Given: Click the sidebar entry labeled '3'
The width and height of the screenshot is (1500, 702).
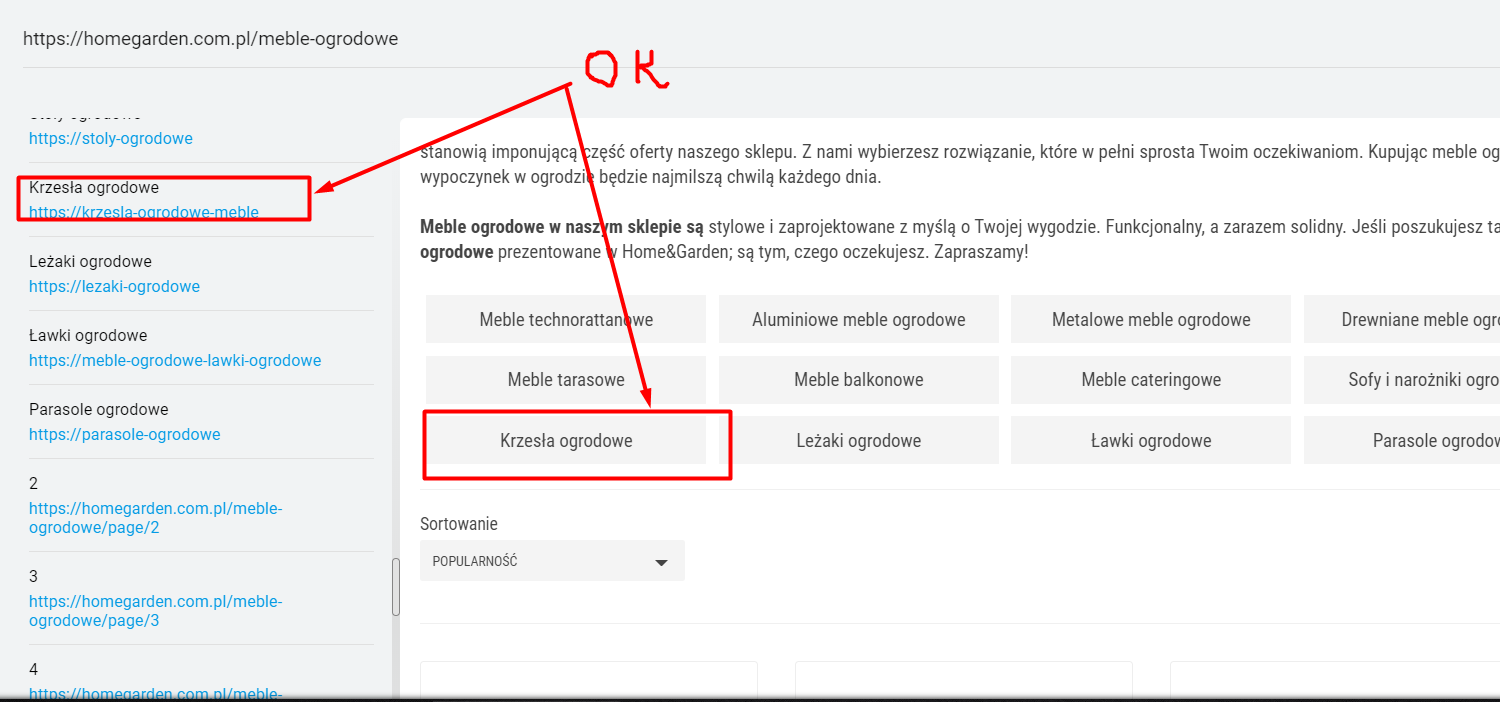Looking at the screenshot, I should [34, 576].
